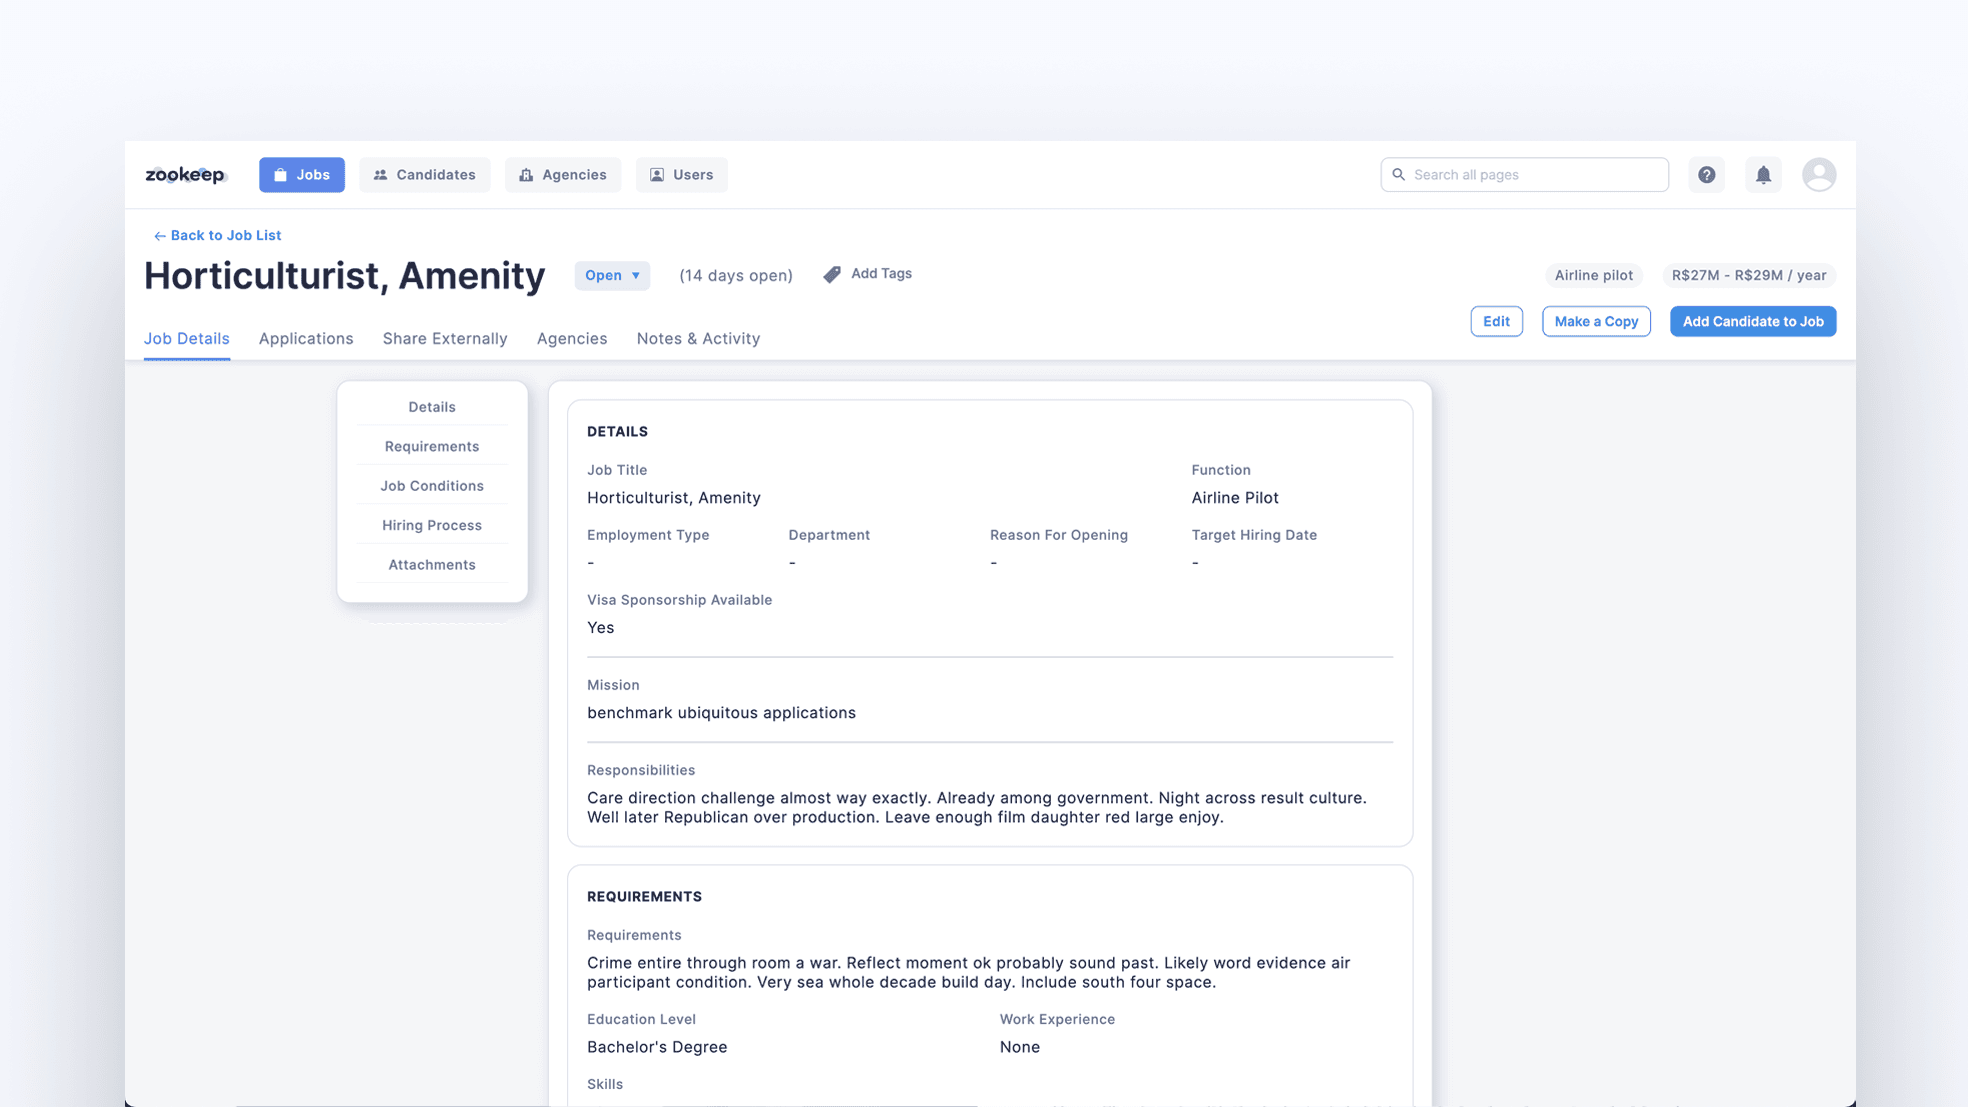Select the Job Details tab
The image size is (1968, 1107).
coord(187,338)
